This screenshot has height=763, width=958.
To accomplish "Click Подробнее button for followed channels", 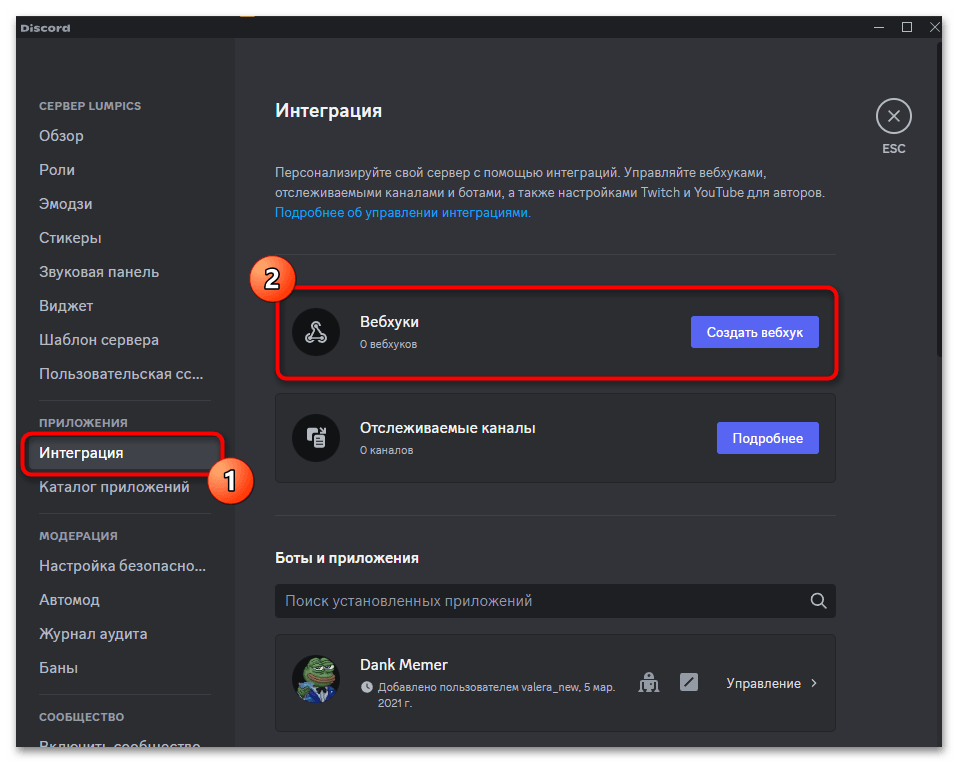I will pyautogui.click(x=767, y=438).
